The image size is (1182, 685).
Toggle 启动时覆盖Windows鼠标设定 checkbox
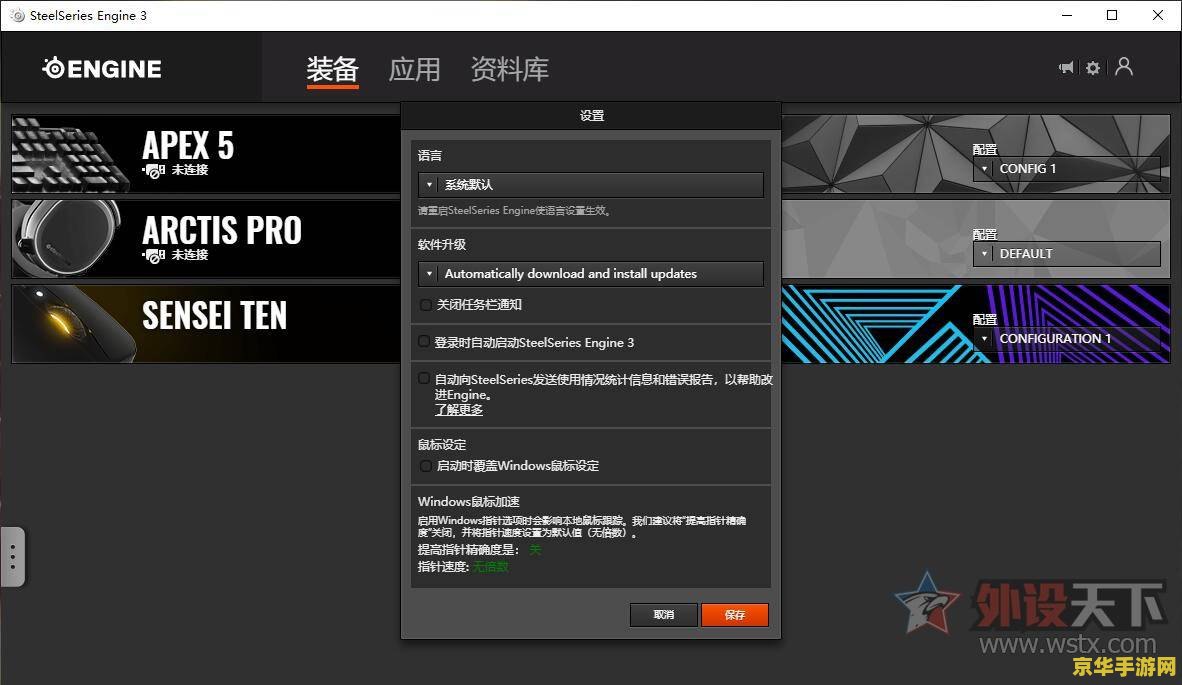(426, 466)
